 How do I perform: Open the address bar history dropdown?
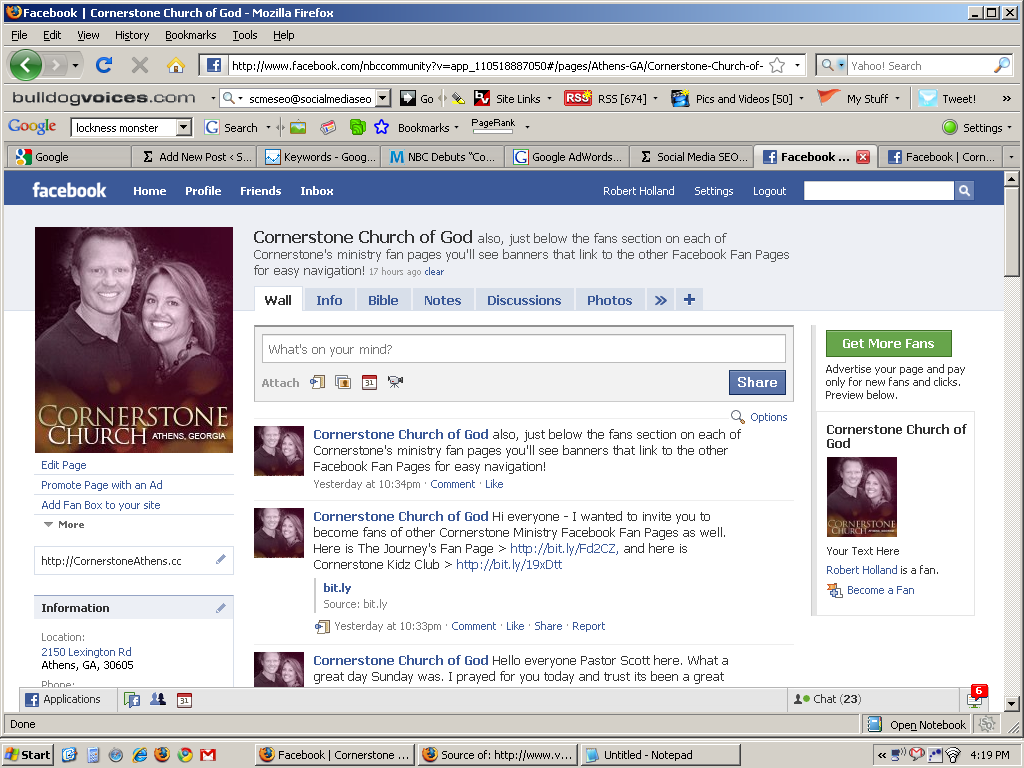point(797,65)
